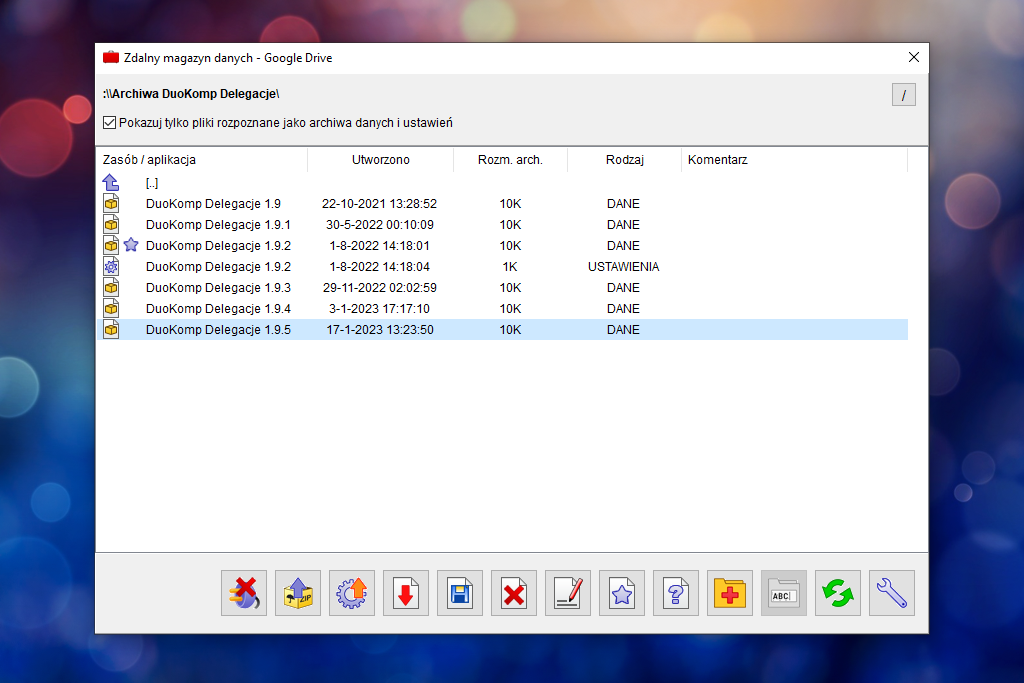Click the rename folder ABC icon
The width and height of the screenshot is (1024, 683).
784,593
